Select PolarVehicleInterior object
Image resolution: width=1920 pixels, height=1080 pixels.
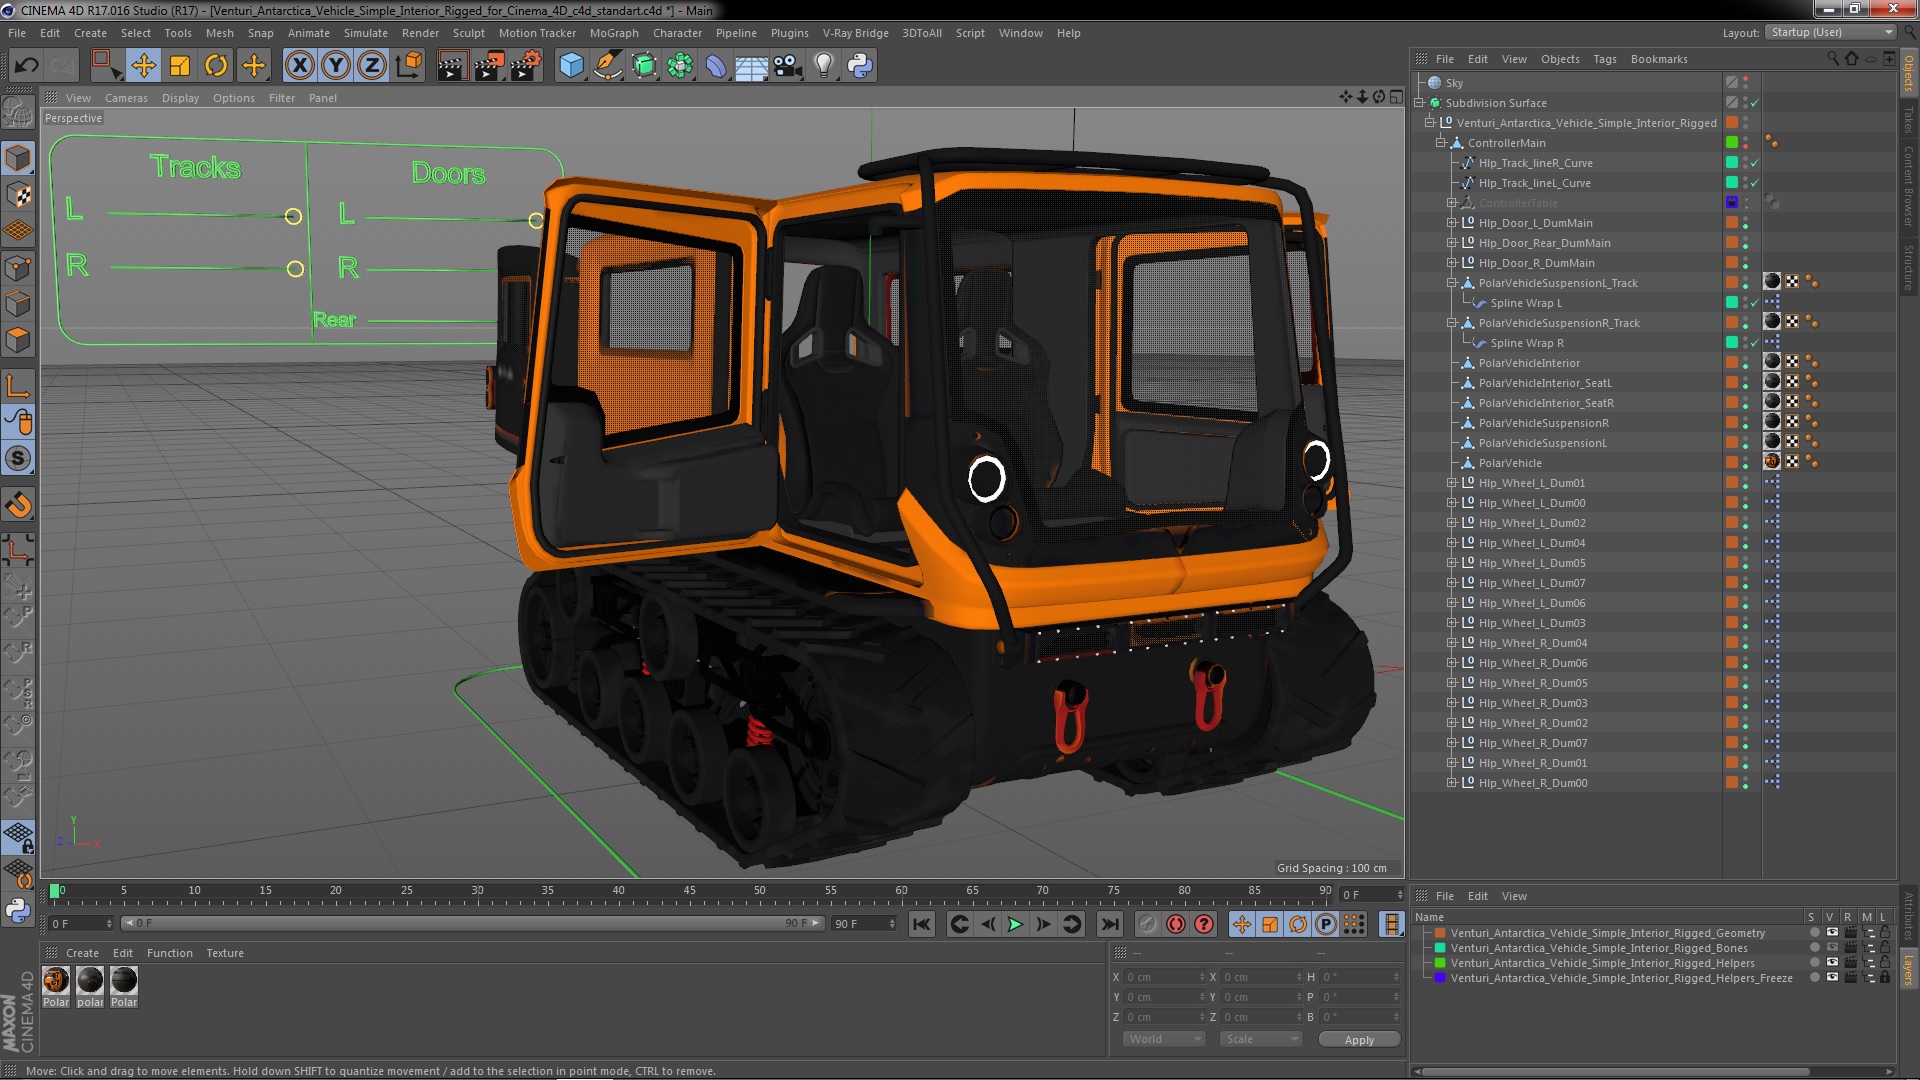pos(1529,363)
